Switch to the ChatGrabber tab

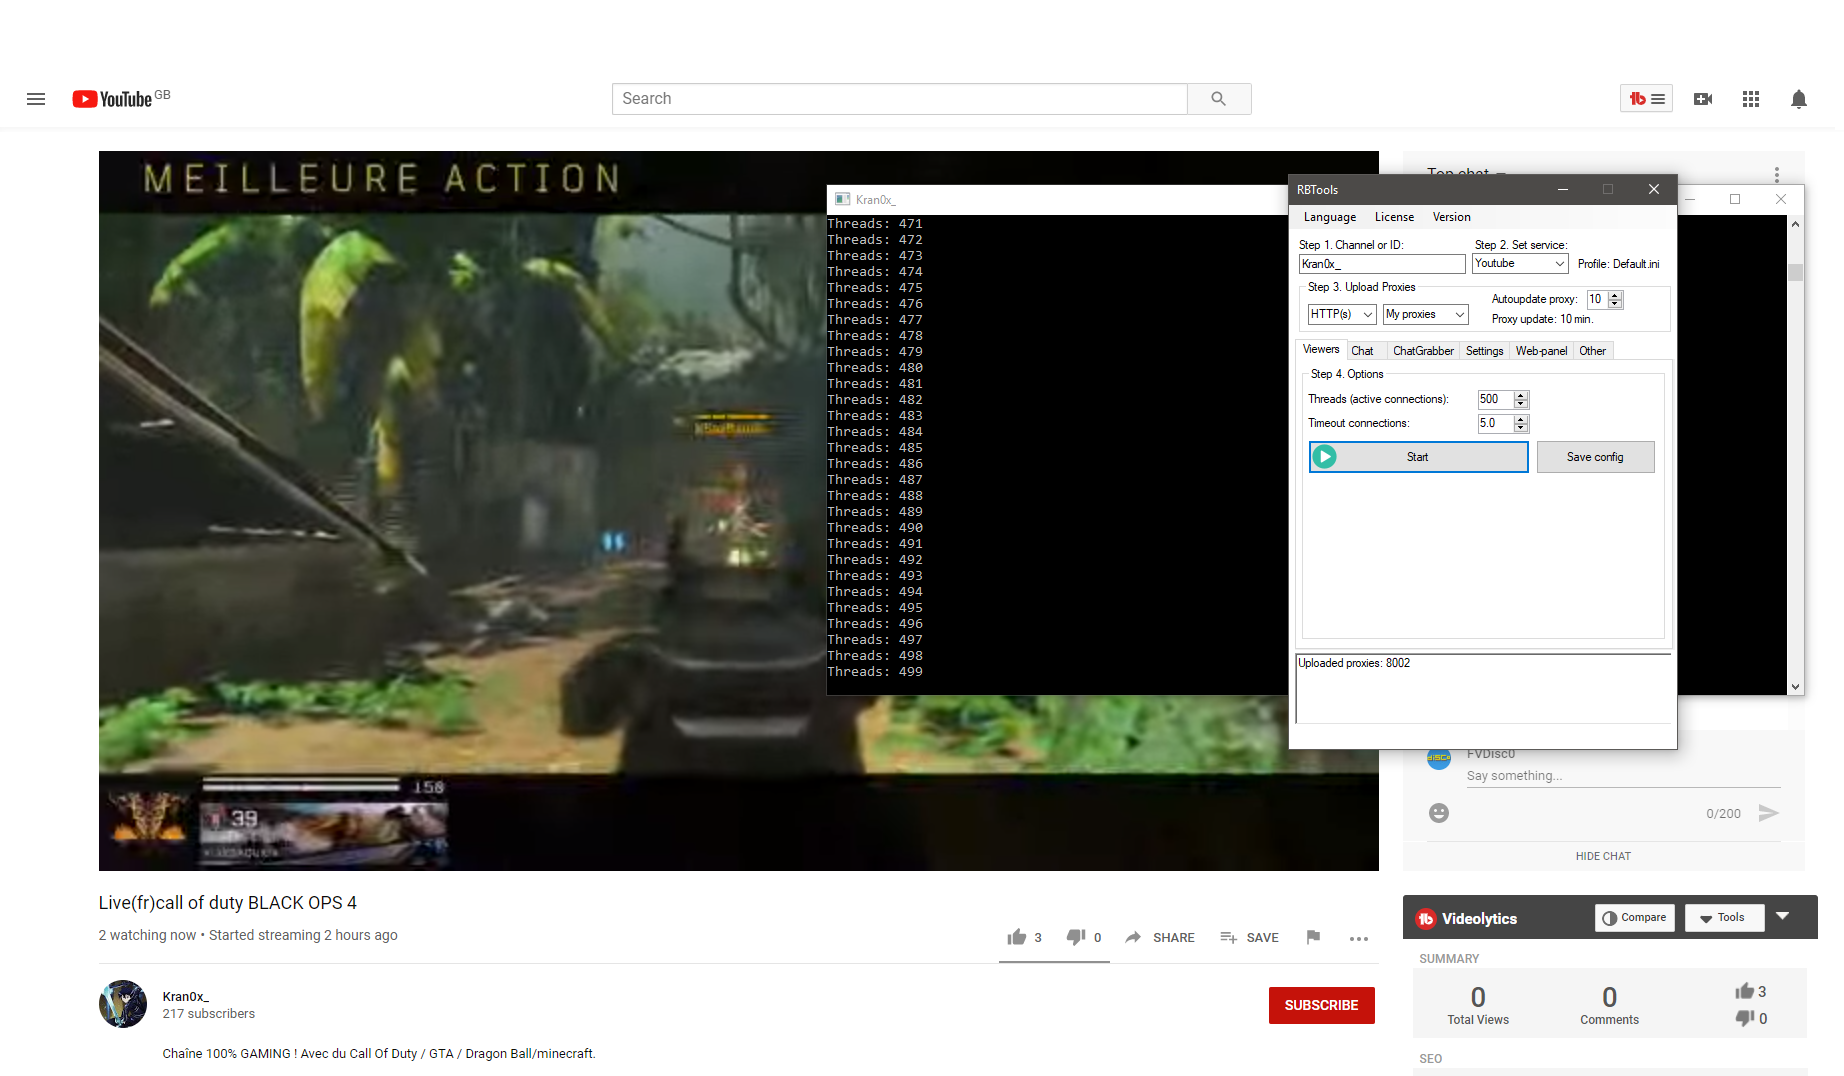(1423, 351)
